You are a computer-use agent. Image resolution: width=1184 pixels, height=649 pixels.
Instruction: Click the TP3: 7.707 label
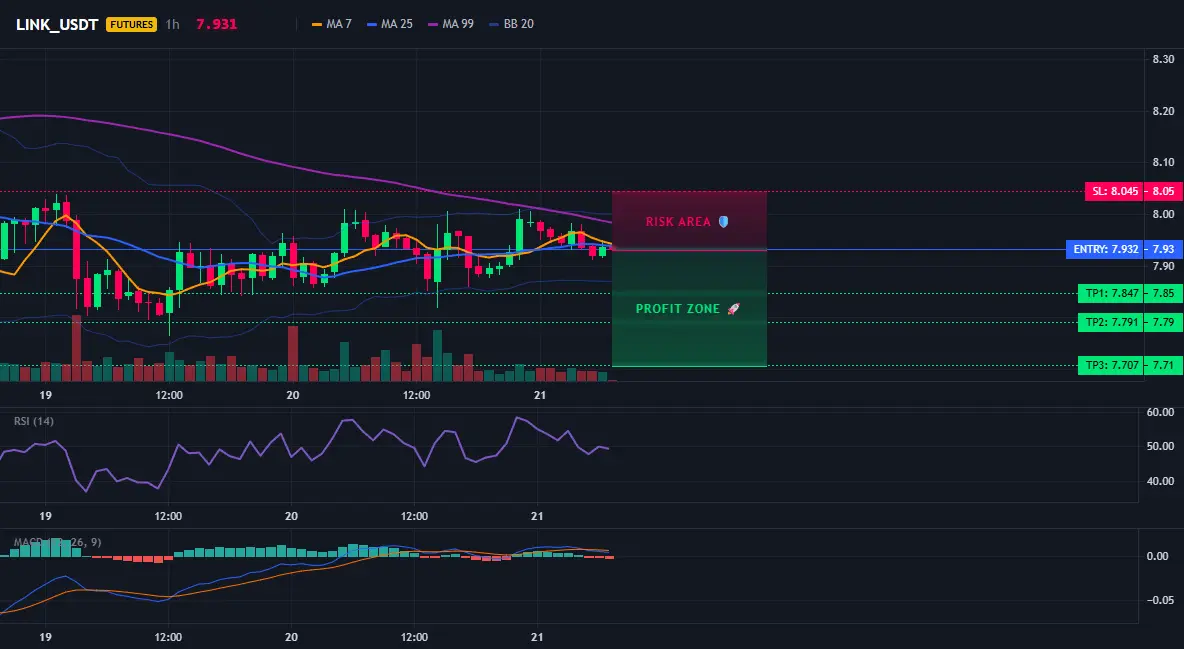pyautogui.click(x=1111, y=366)
